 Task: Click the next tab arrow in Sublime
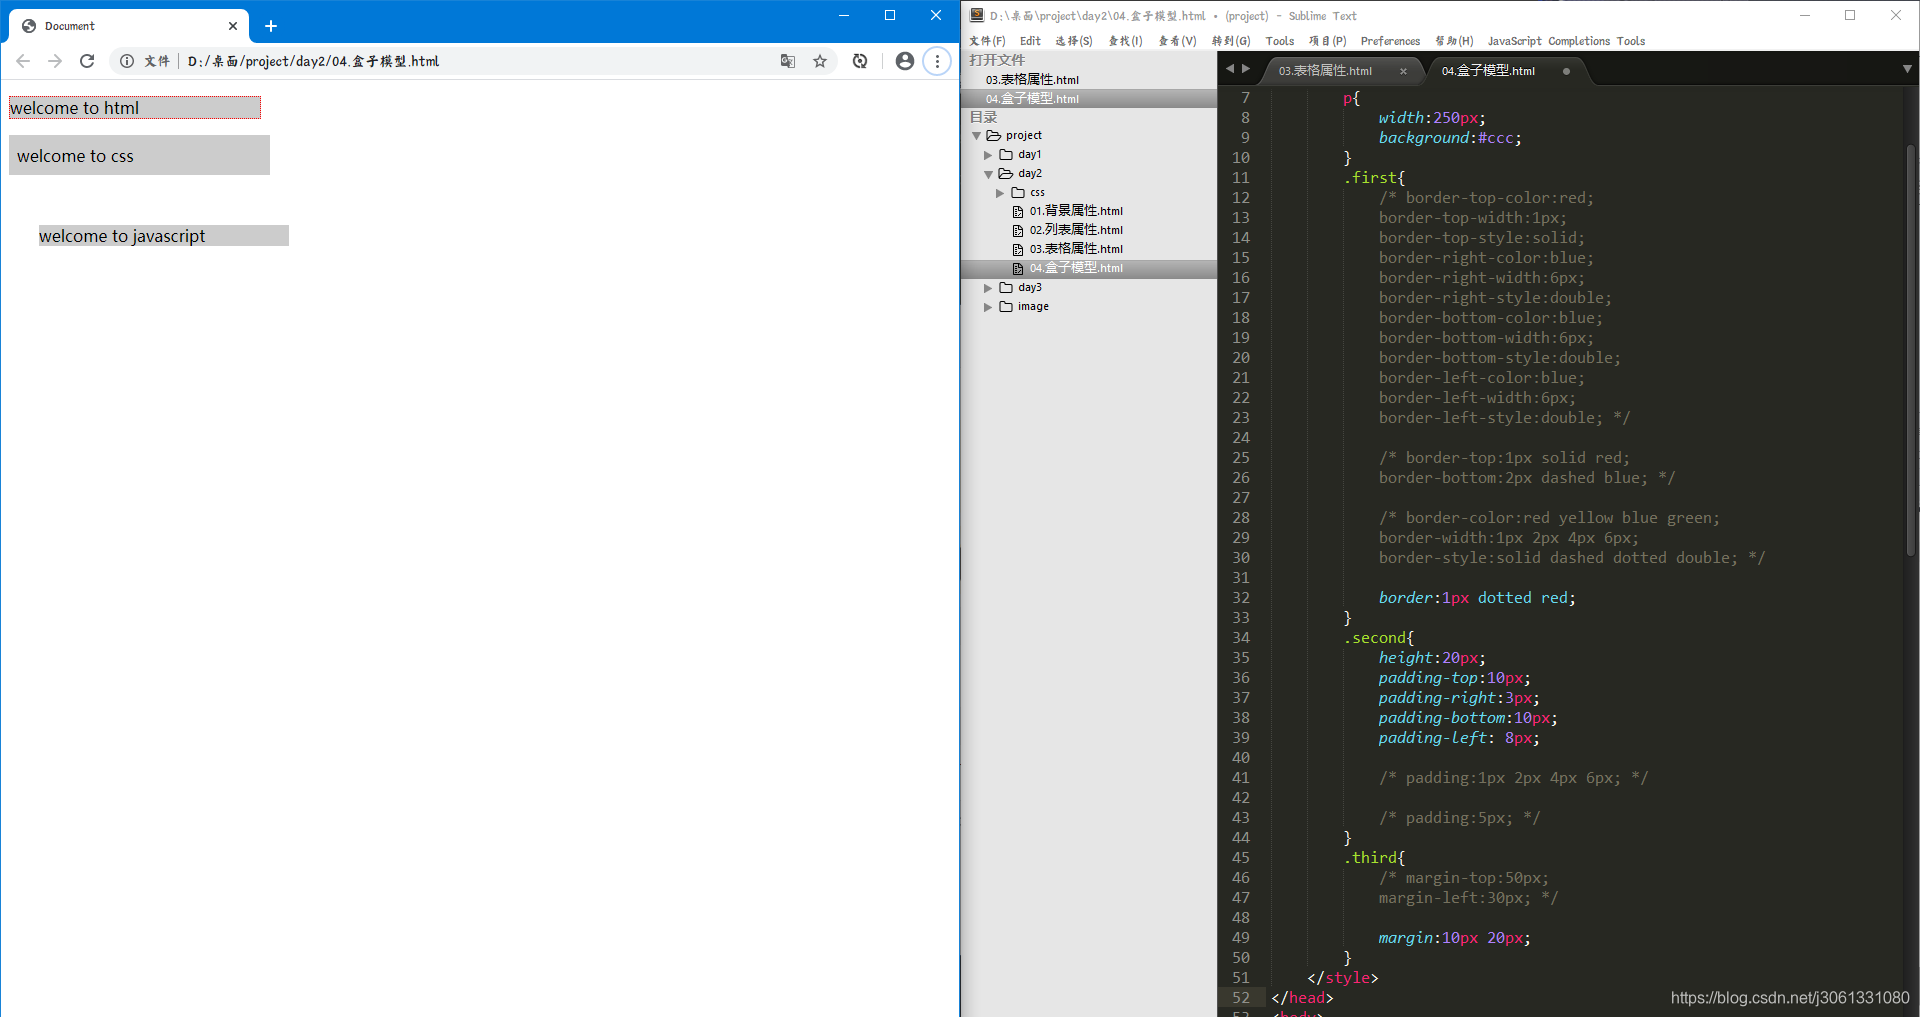1245,68
